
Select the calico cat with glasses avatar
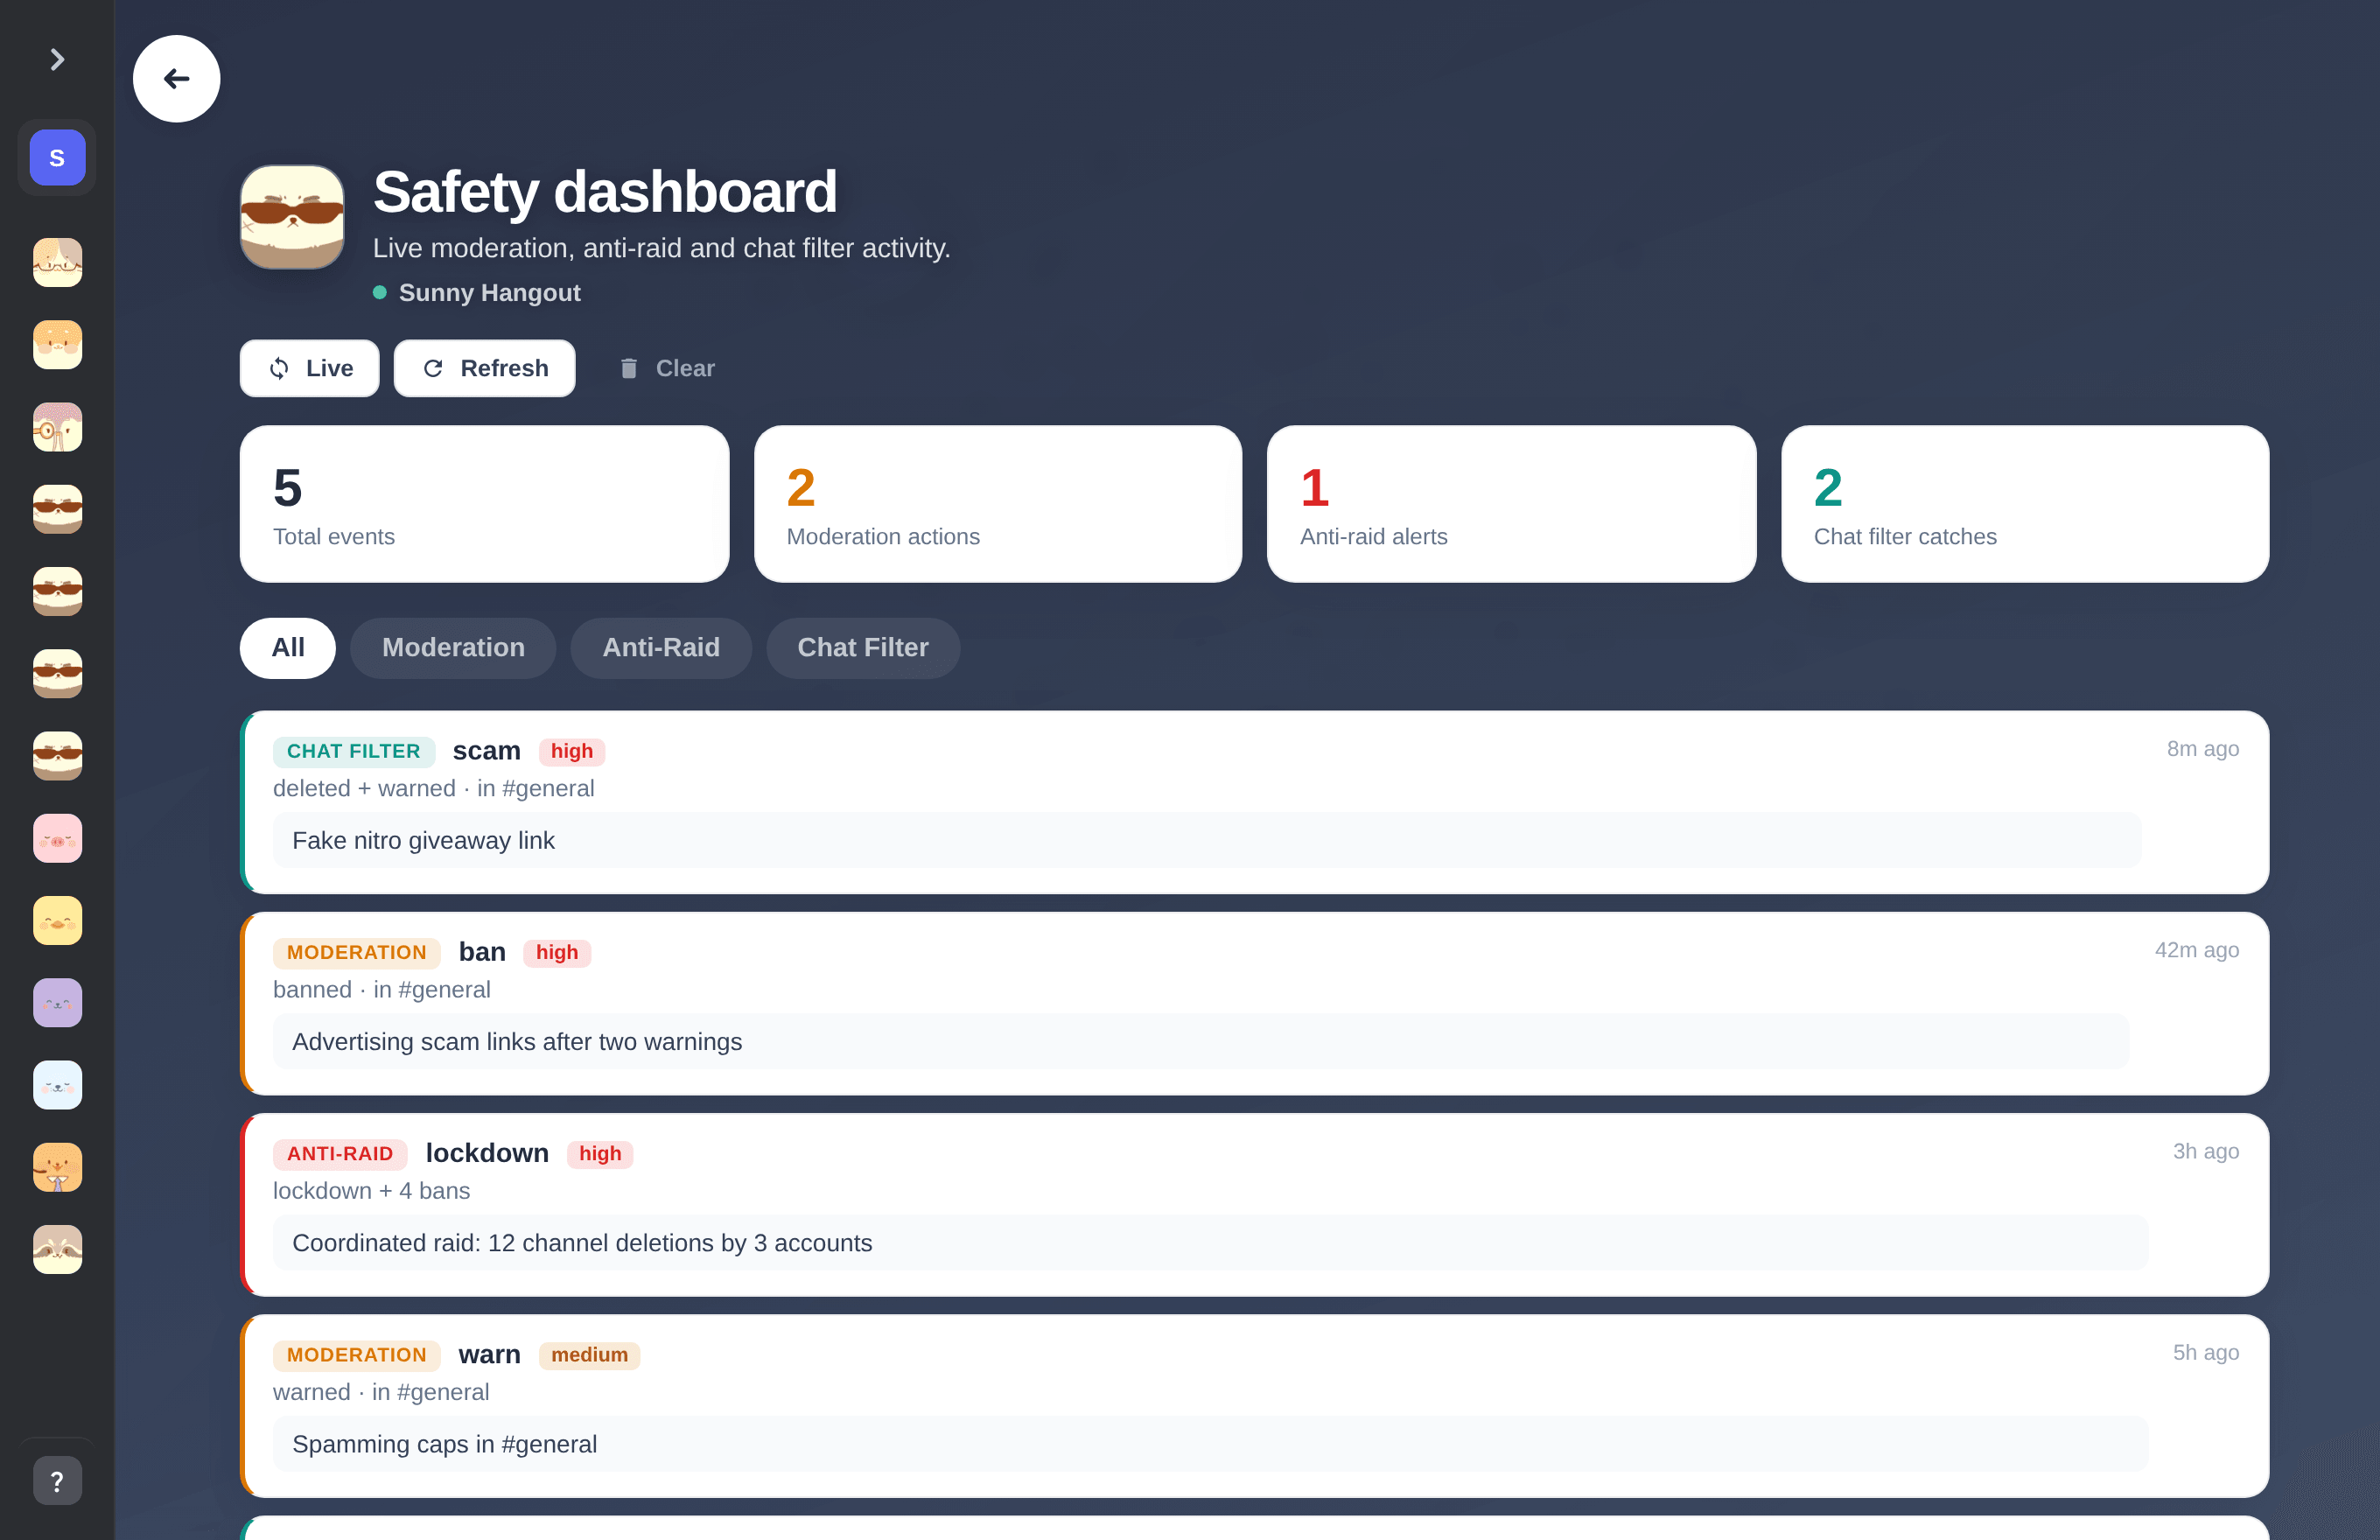57,262
